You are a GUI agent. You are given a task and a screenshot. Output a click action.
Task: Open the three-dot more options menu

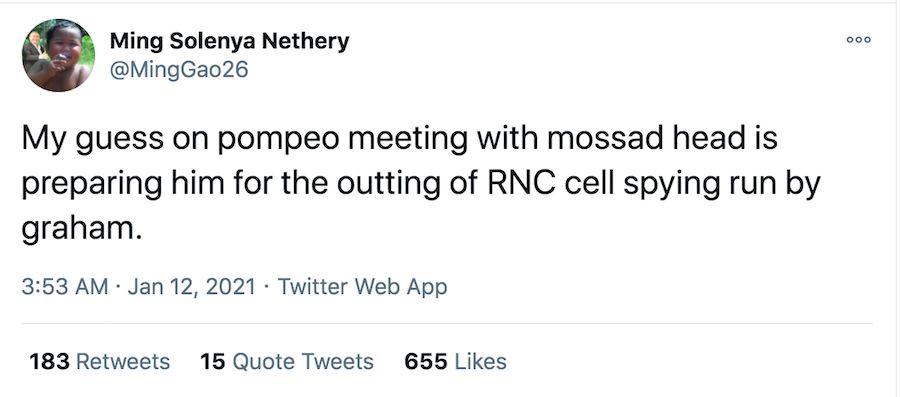click(859, 40)
